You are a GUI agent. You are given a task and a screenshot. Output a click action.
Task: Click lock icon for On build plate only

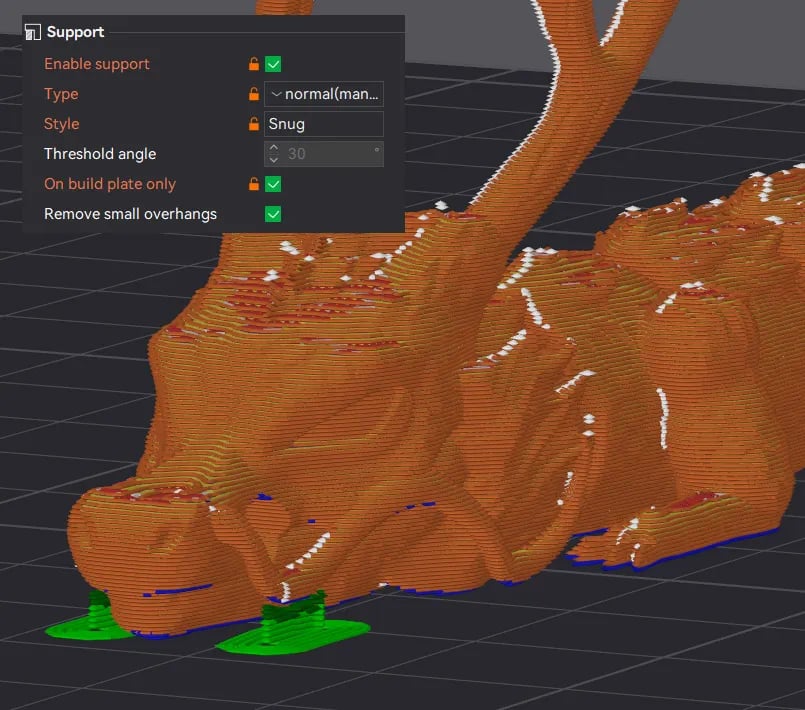pyautogui.click(x=254, y=184)
